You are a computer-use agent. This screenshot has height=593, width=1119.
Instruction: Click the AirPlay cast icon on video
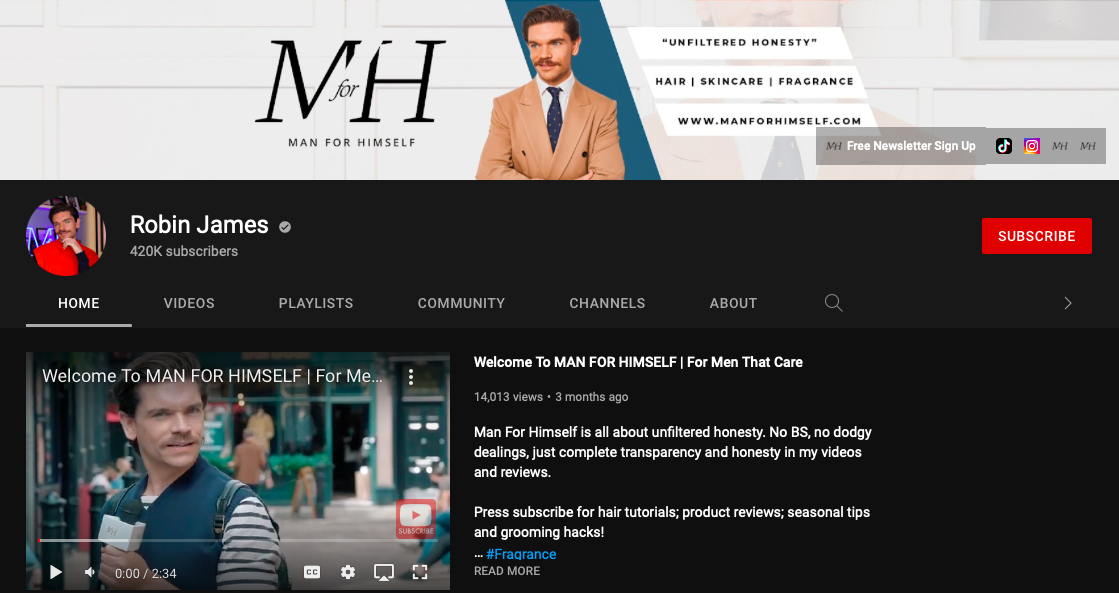coord(384,572)
